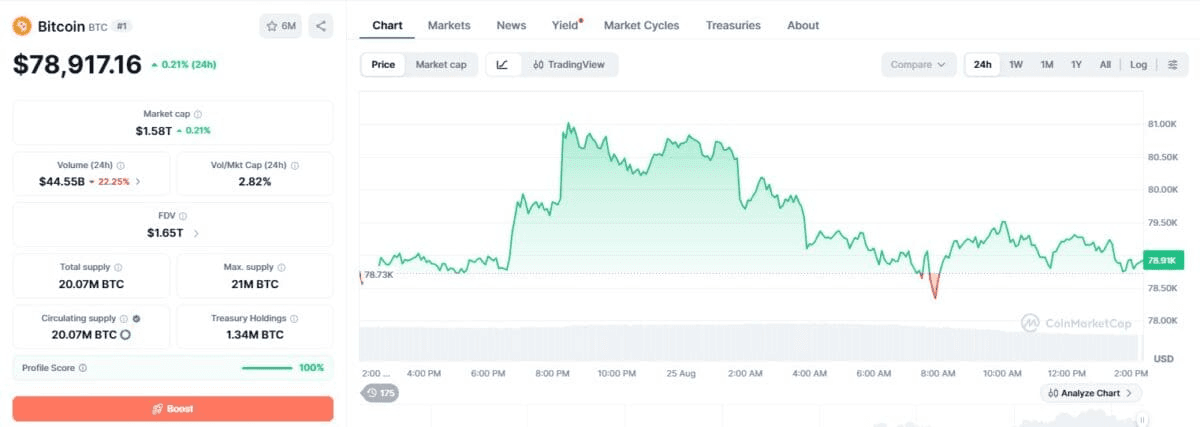
Task: Click the $1.58T market cap value
Action: pyautogui.click(x=154, y=130)
